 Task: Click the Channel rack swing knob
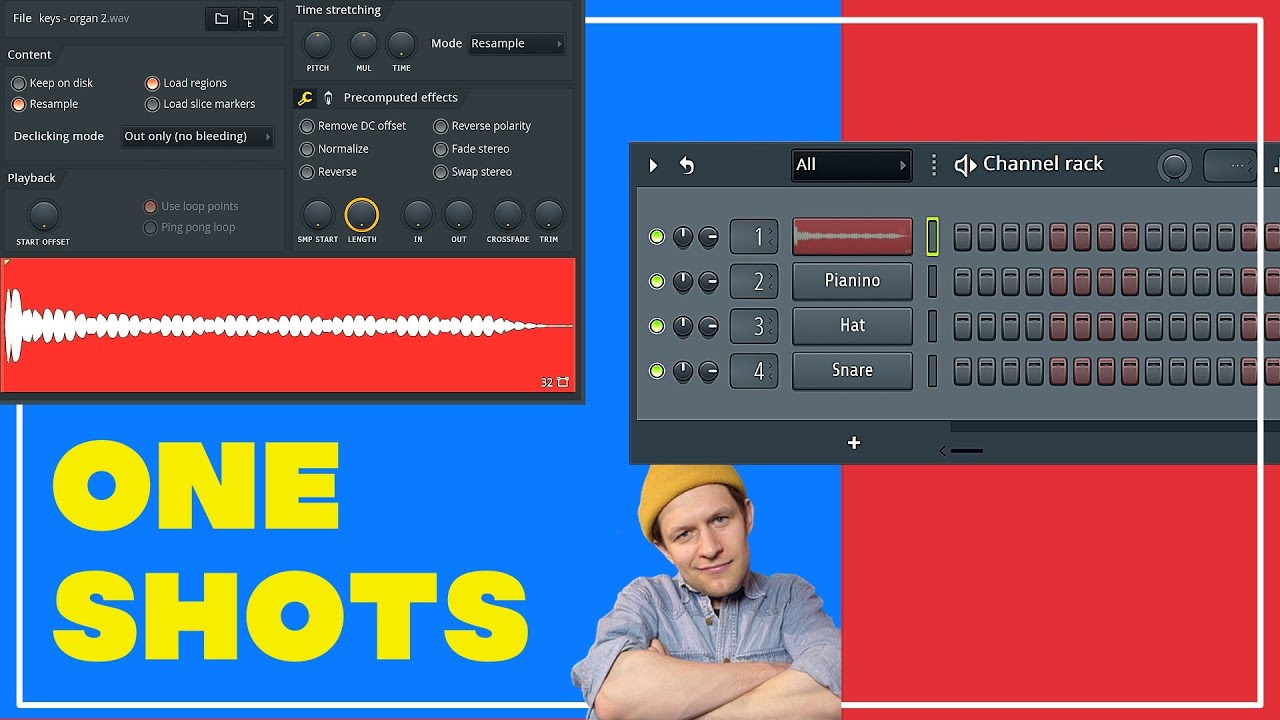coord(1174,166)
